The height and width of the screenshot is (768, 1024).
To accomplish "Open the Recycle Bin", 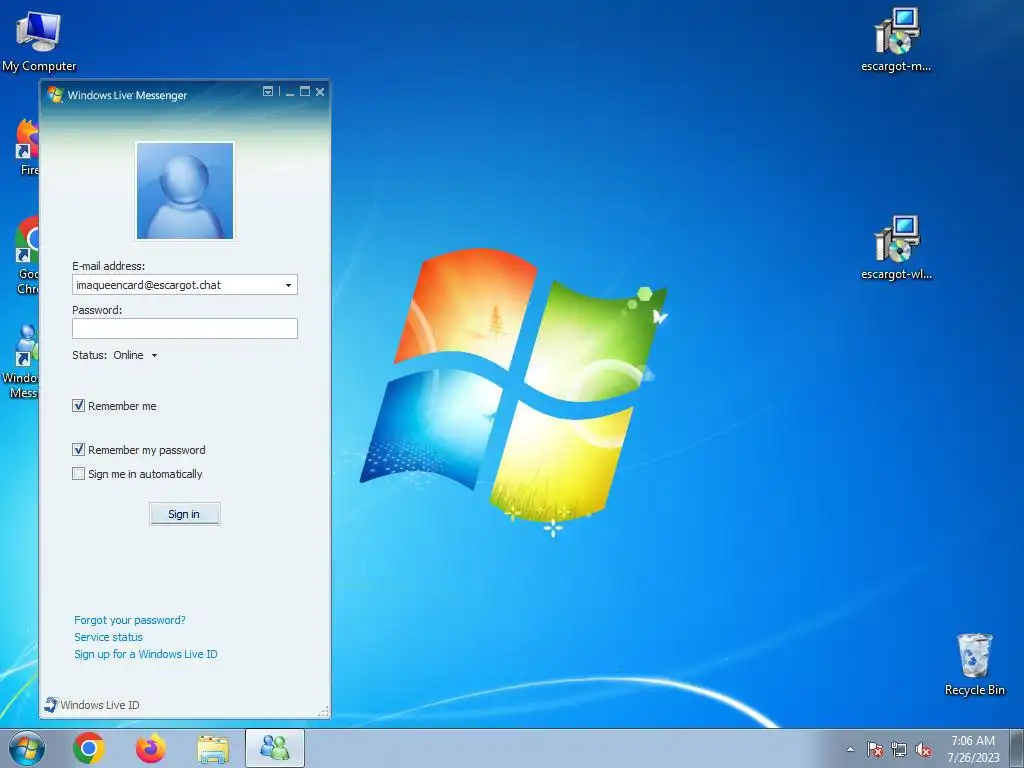I will 974,664.
